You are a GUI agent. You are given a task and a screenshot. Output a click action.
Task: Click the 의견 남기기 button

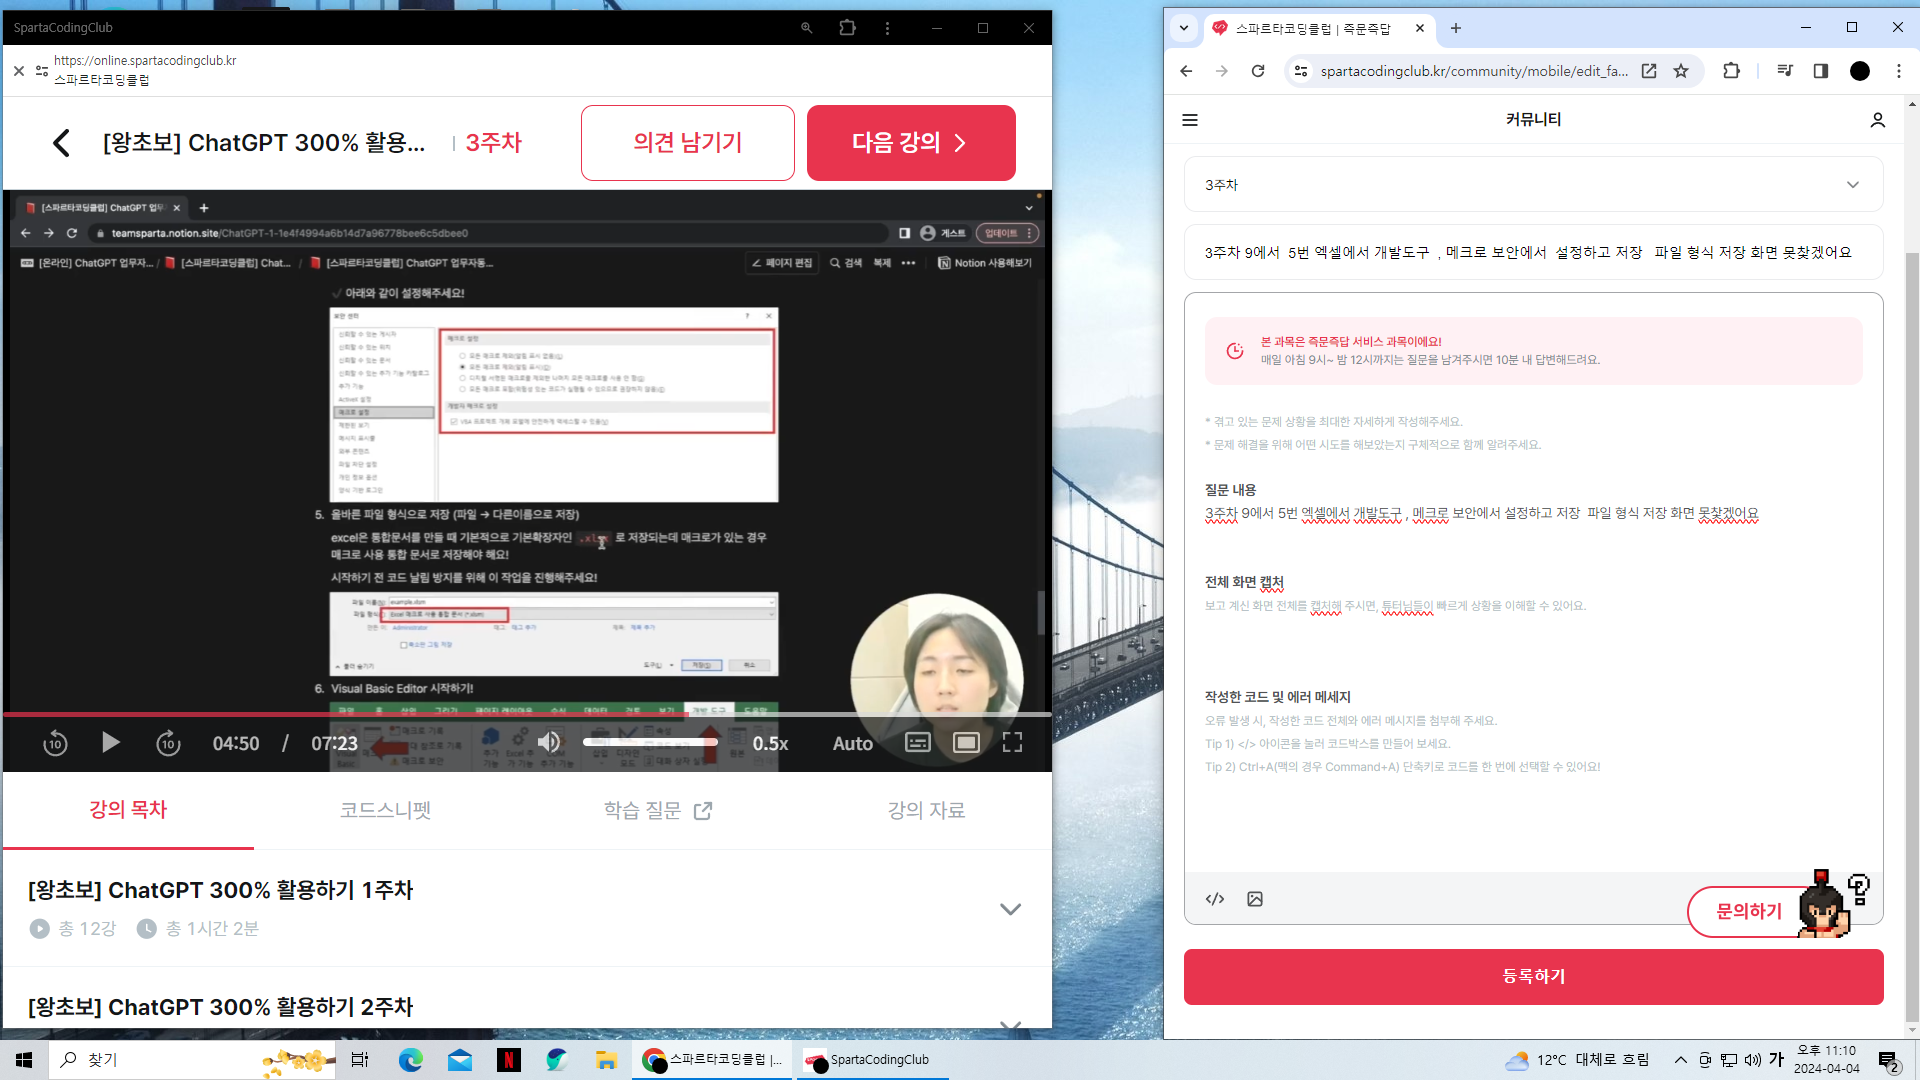pyautogui.click(x=687, y=143)
